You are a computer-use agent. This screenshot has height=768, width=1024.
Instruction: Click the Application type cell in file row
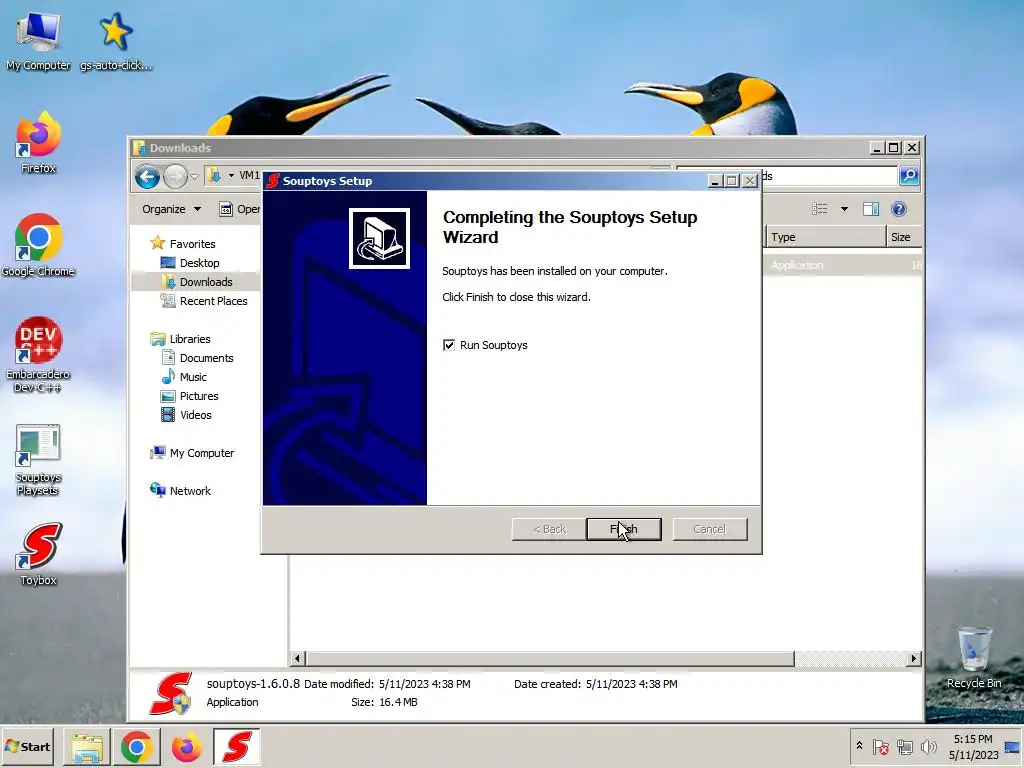[x=797, y=265]
